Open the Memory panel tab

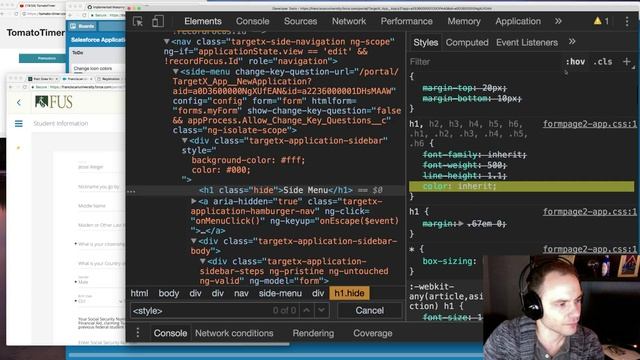click(464, 21)
